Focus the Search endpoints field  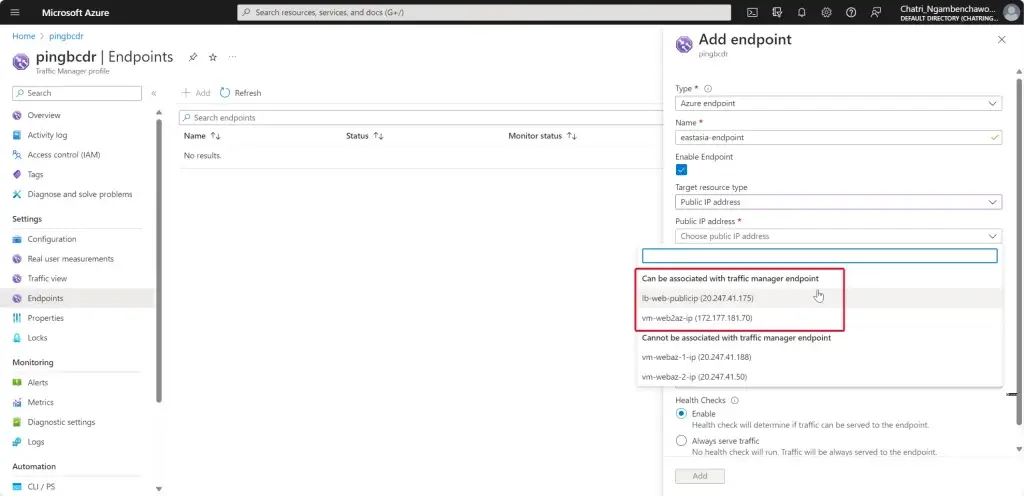[421, 118]
